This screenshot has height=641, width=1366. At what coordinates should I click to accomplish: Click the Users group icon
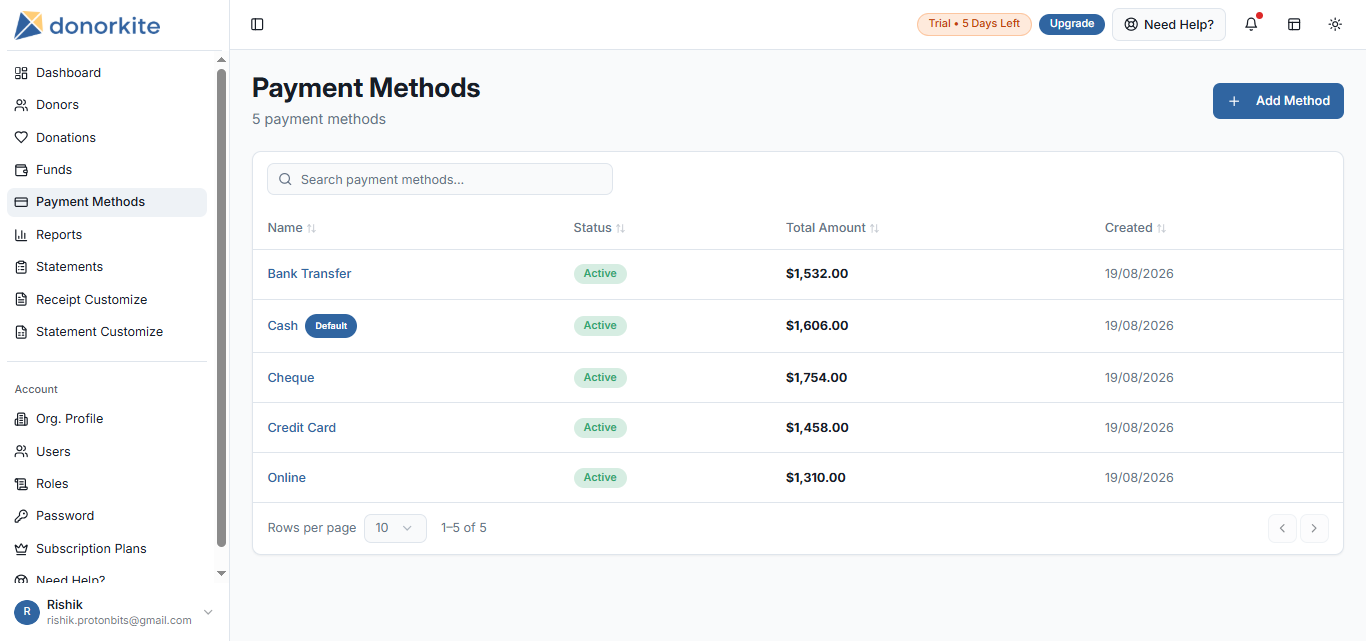click(x=21, y=452)
